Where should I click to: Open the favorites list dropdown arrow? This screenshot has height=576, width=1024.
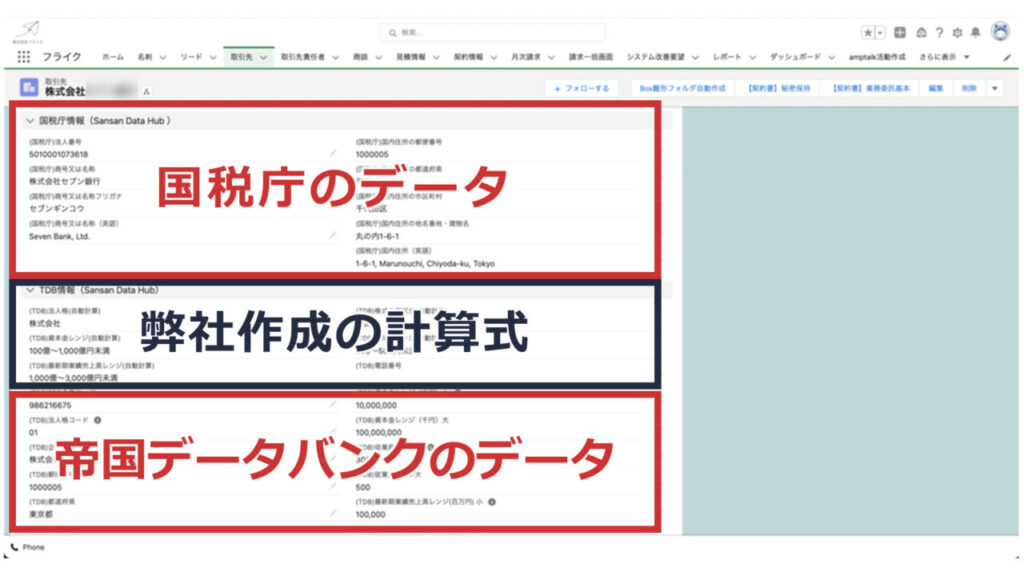click(880, 33)
